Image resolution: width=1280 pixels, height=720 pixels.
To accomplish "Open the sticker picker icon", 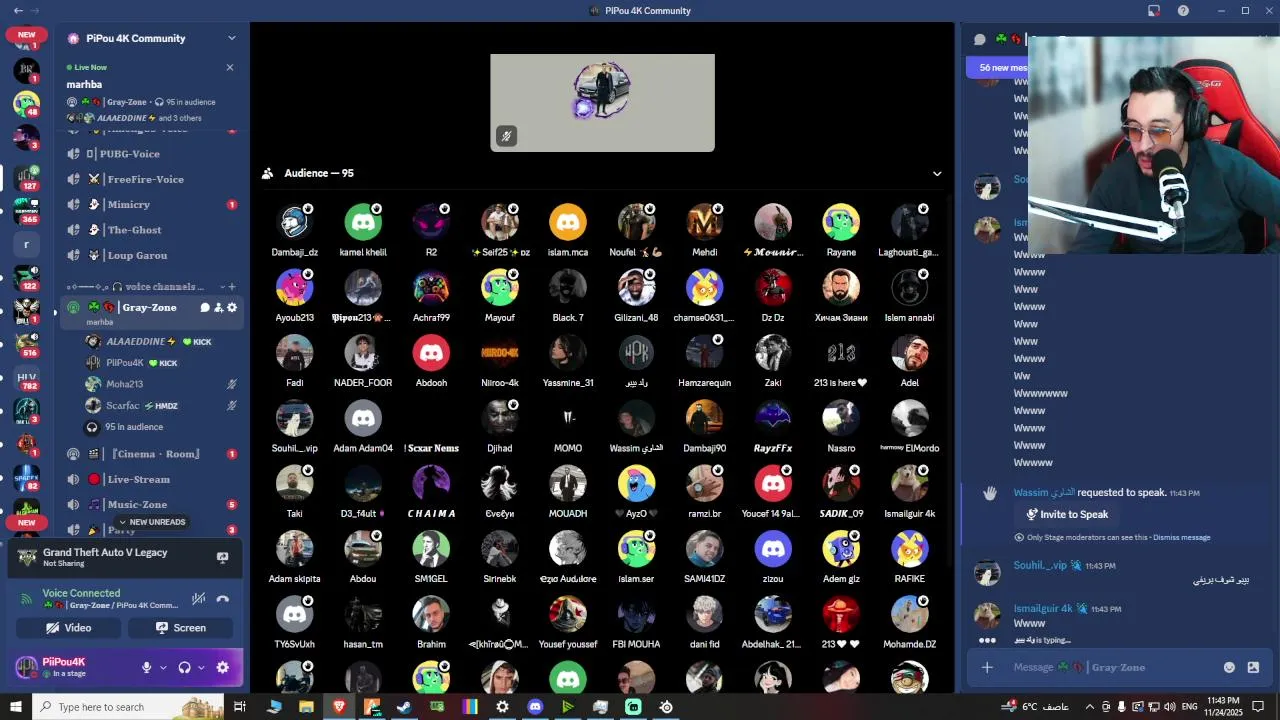I will pyautogui.click(x=1253, y=667).
